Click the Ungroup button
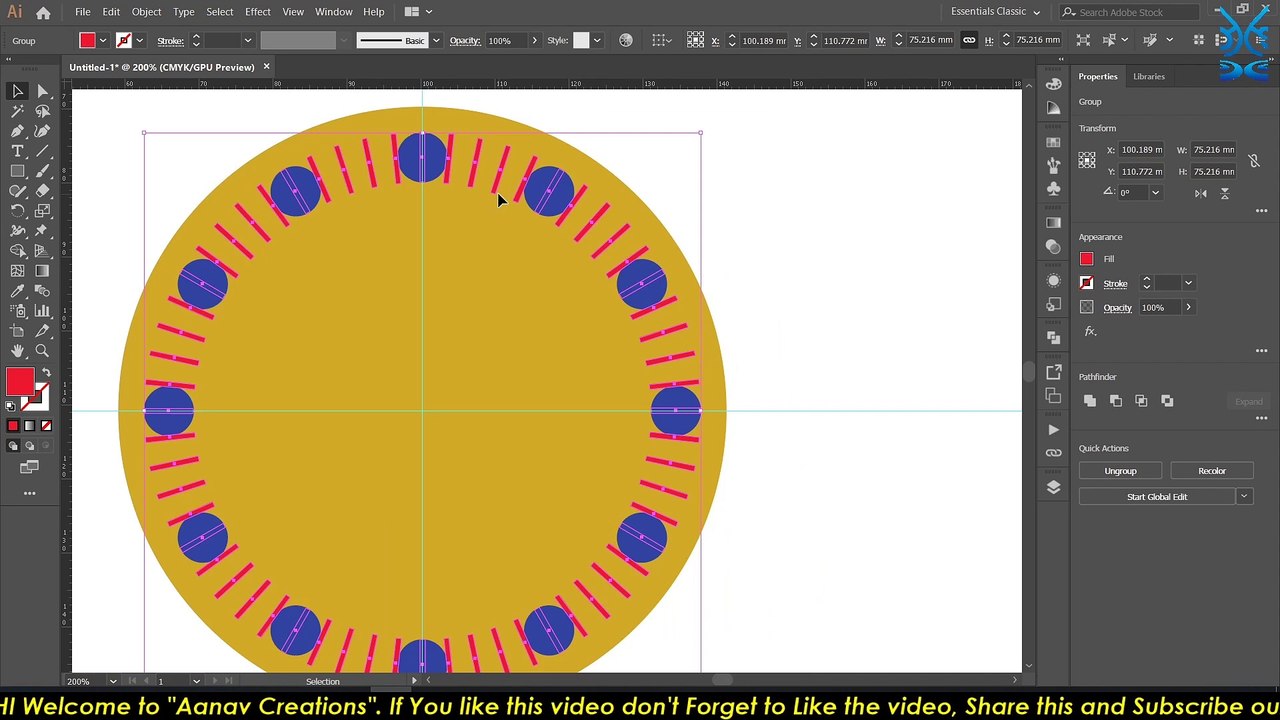1280x720 pixels. 1120,471
